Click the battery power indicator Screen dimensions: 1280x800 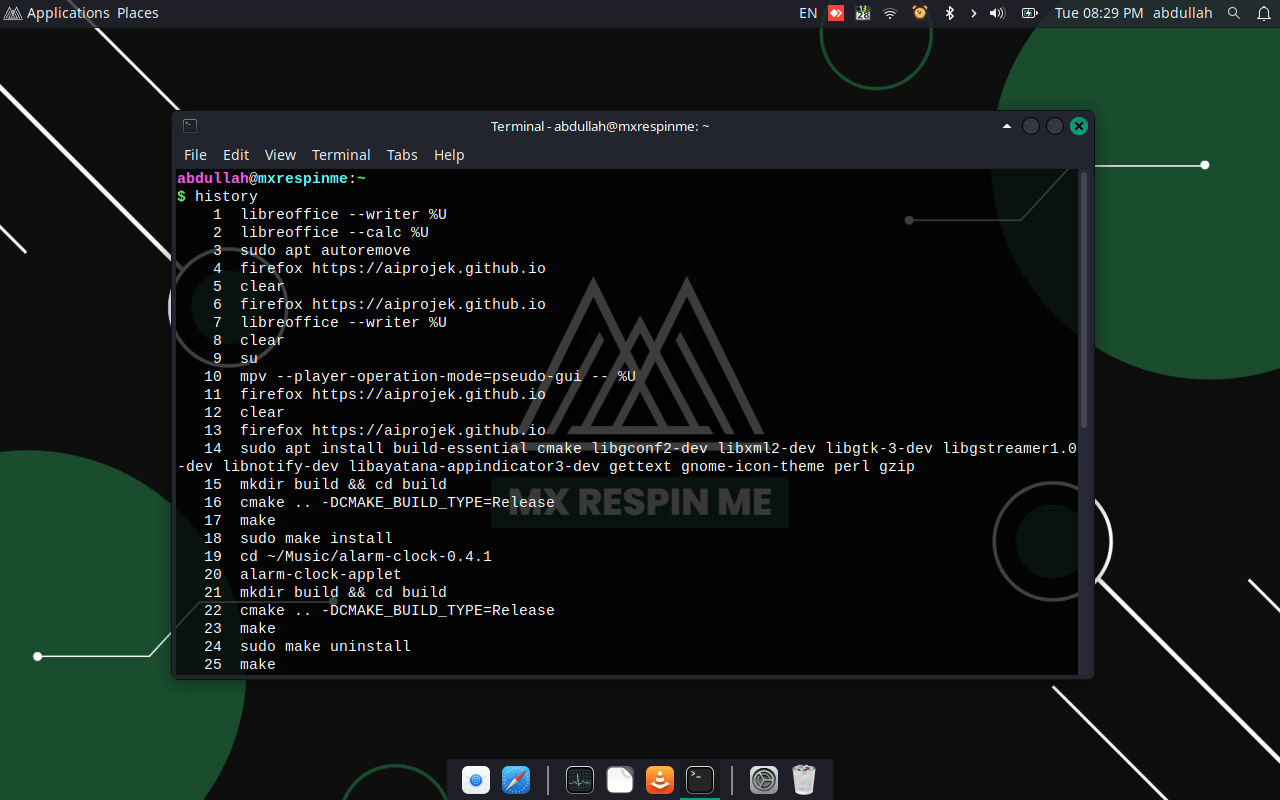[1029, 13]
